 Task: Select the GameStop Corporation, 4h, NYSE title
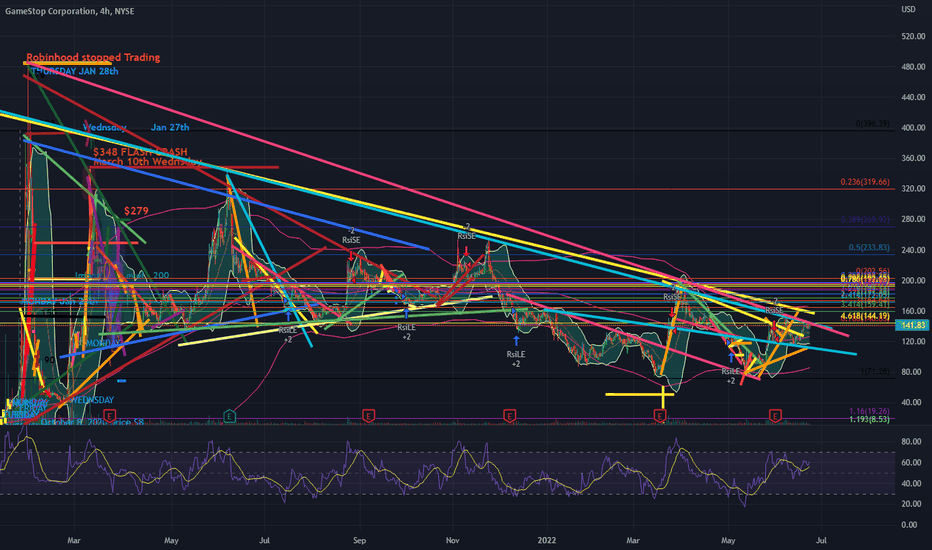pos(70,11)
